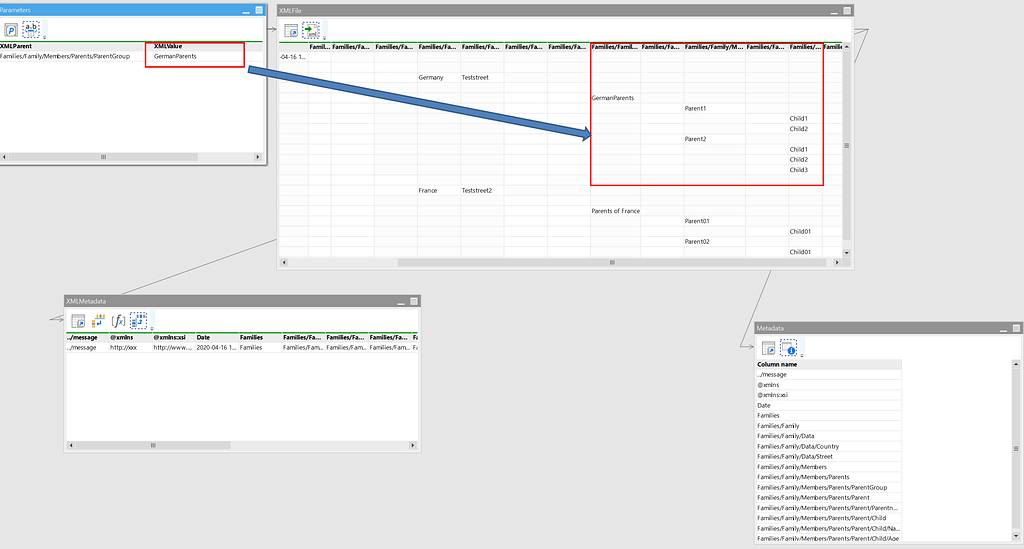Image resolution: width=1024 pixels, height=549 pixels.
Task: Open toolbar overflow arrow in Parameters window
Action: click(x=44, y=38)
